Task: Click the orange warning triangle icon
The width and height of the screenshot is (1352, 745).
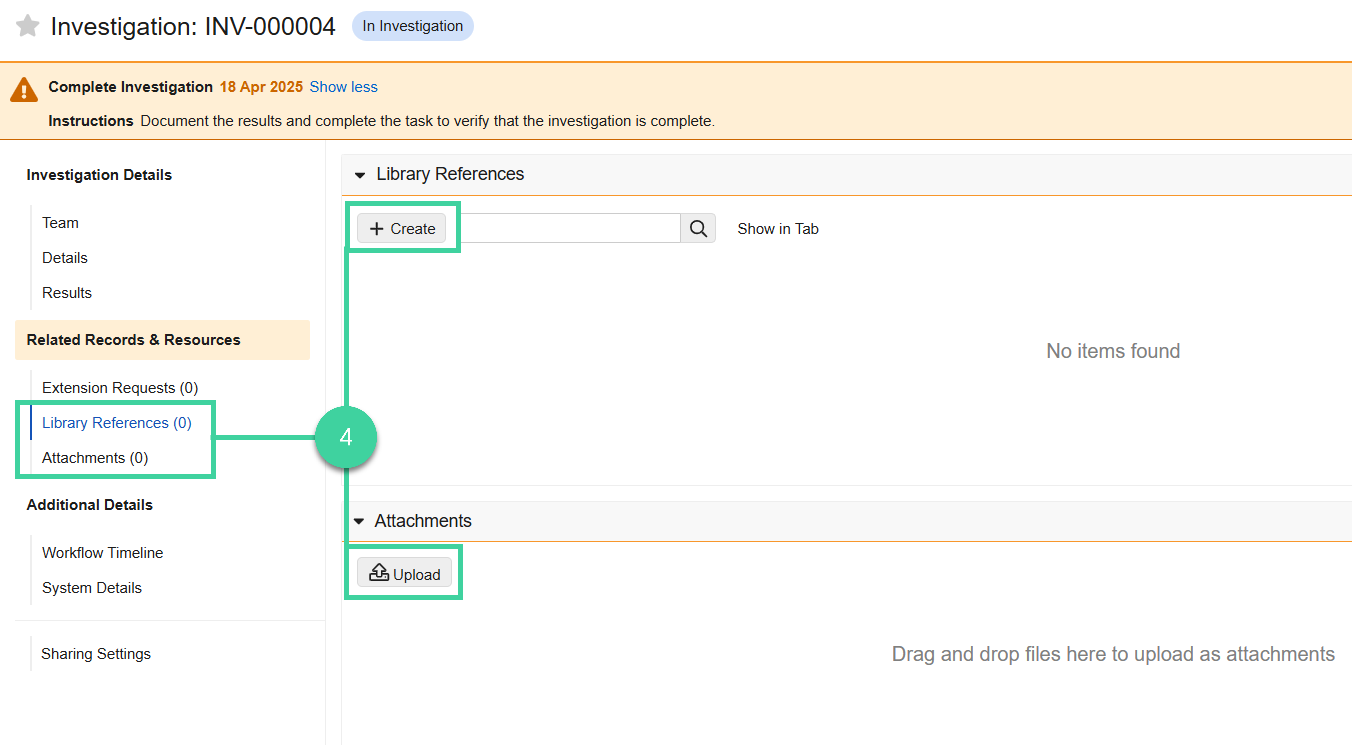Action: 24,89
